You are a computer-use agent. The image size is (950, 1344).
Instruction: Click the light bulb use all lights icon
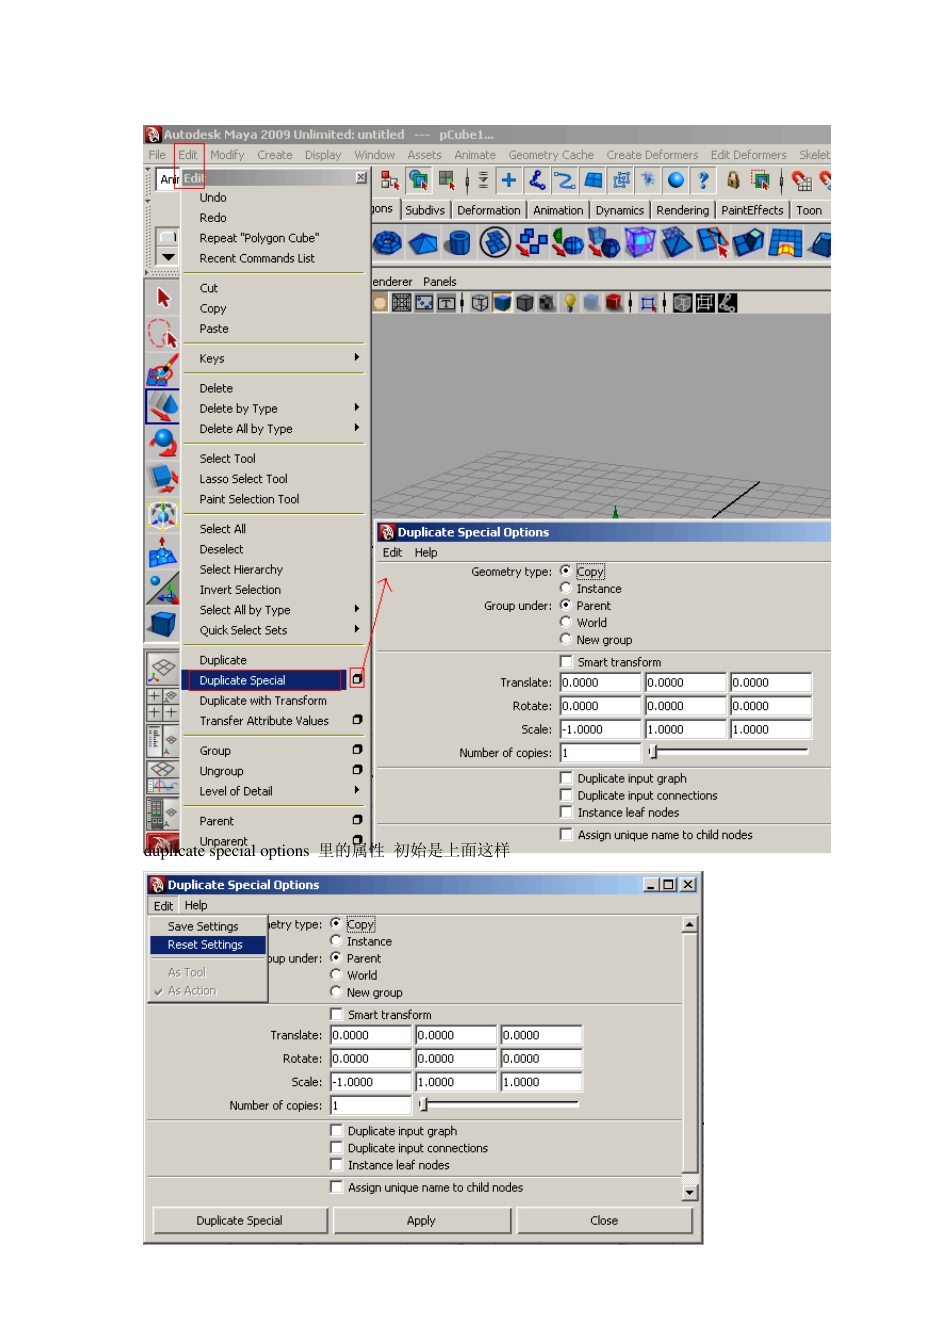pyautogui.click(x=570, y=302)
